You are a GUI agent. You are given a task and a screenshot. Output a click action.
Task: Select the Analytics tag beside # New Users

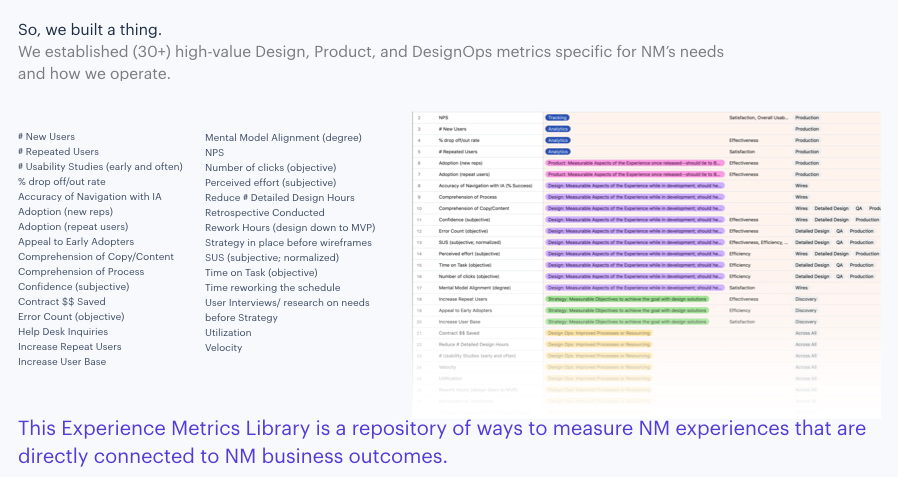pyautogui.click(x=557, y=129)
